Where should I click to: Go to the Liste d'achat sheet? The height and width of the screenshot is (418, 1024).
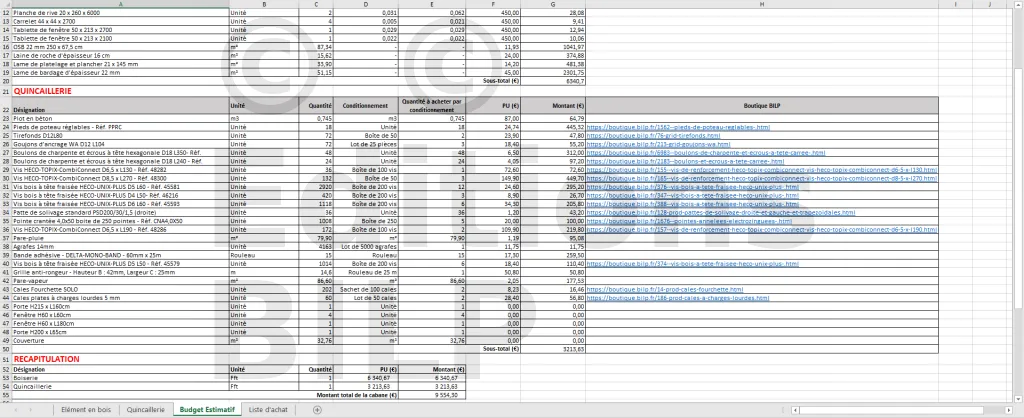pos(266,410)
